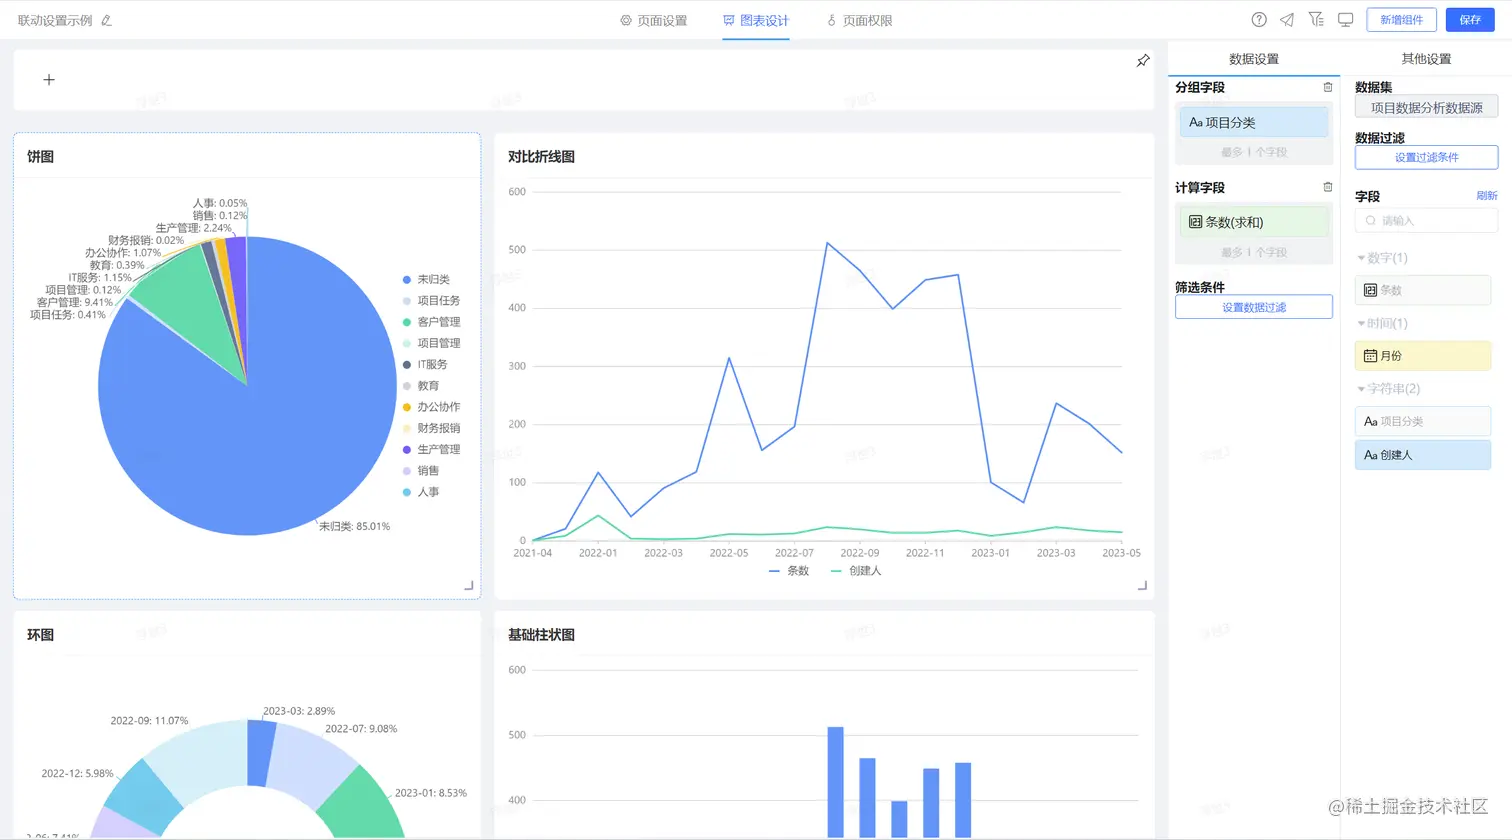
Task: Click 设置数据过滤 button
Action: [1254, 307]
